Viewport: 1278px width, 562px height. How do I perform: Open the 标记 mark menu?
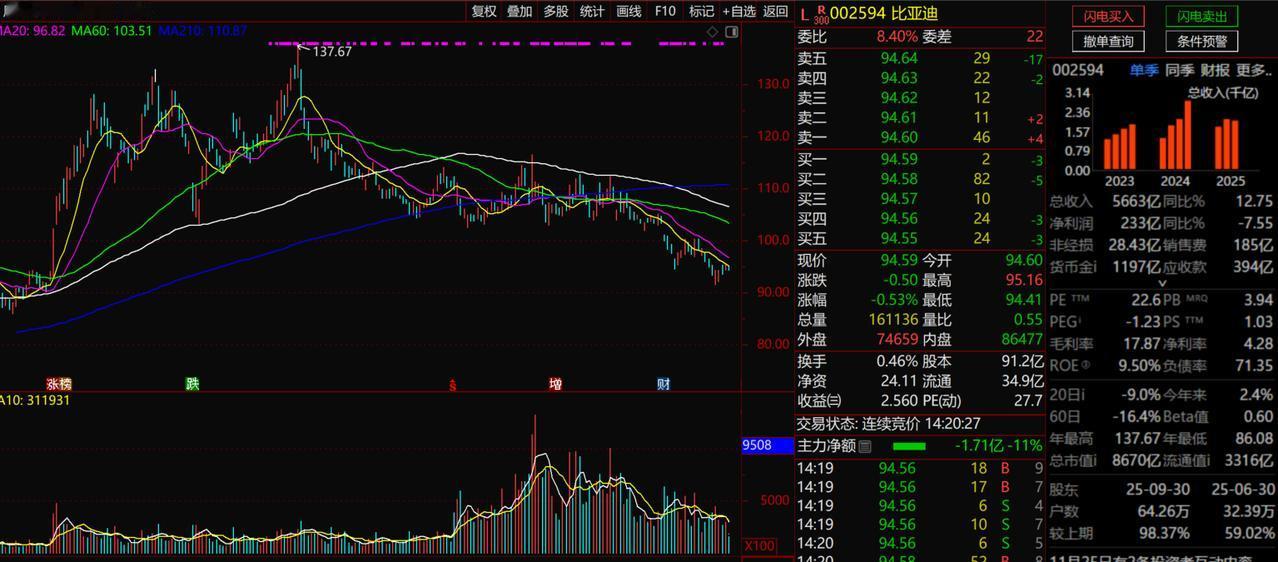click(x=702, y=11)
